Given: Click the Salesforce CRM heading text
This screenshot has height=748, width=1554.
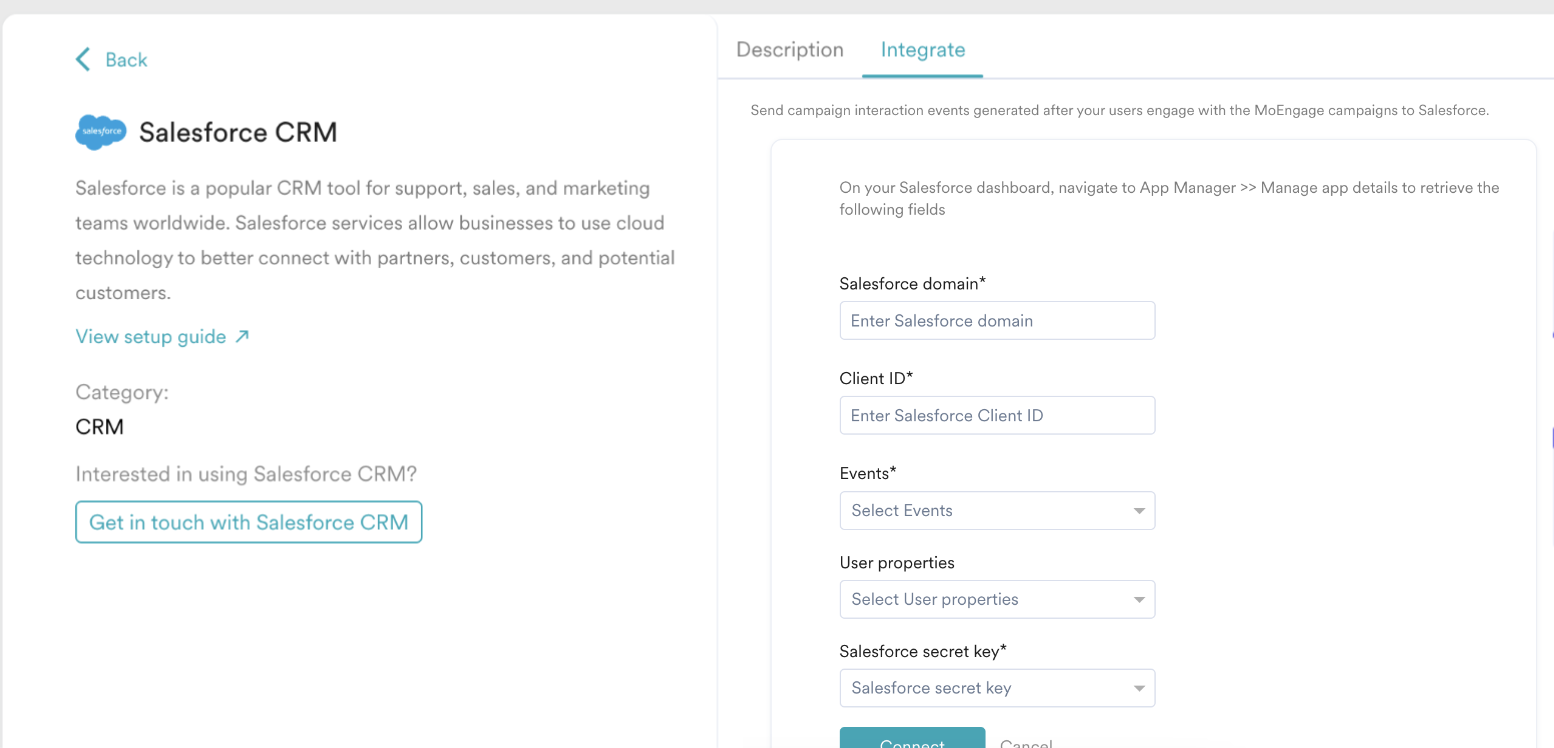Looking at the screenshot, I should coord(238,132).
